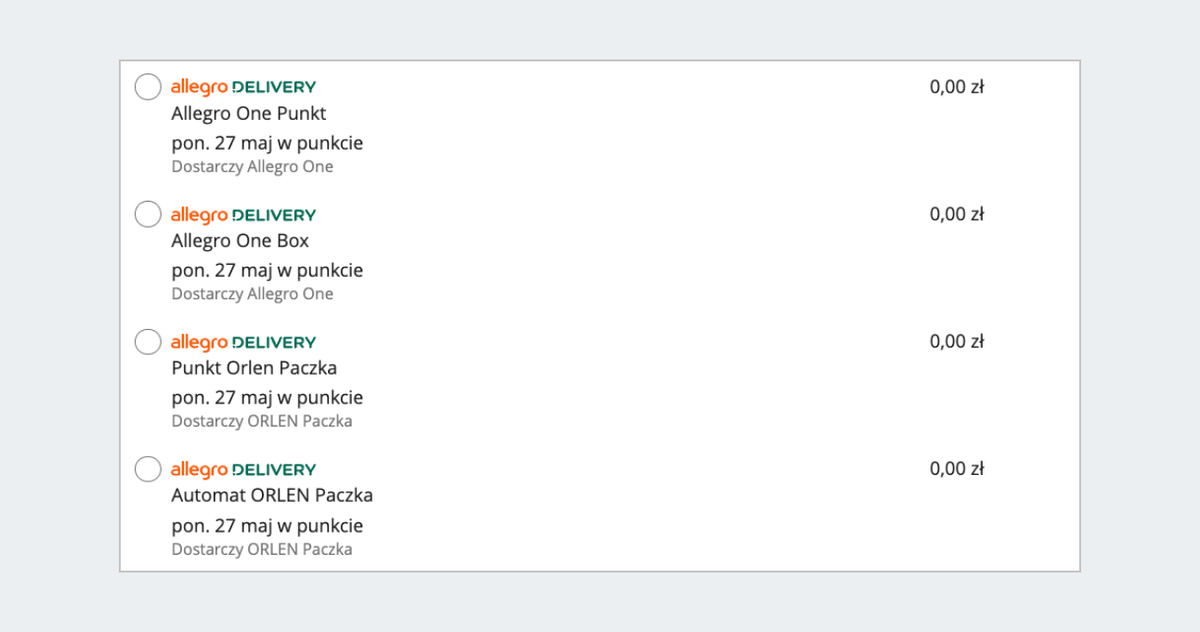Click the 0,00 zł price for Automat ORLEN Paczka

tap(957, 469)
